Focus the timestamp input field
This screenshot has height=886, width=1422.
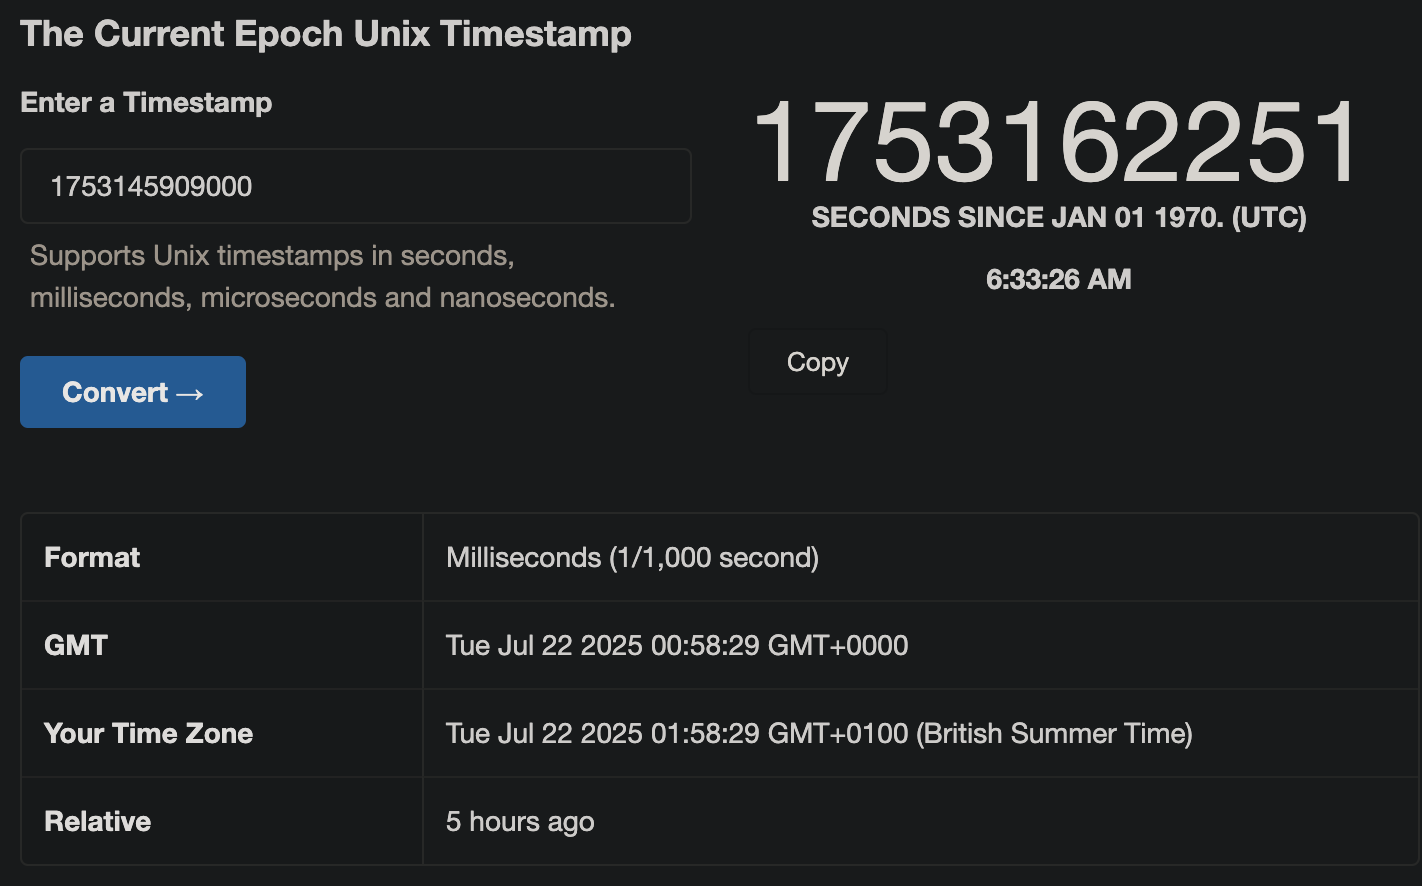tap(355, 186)
